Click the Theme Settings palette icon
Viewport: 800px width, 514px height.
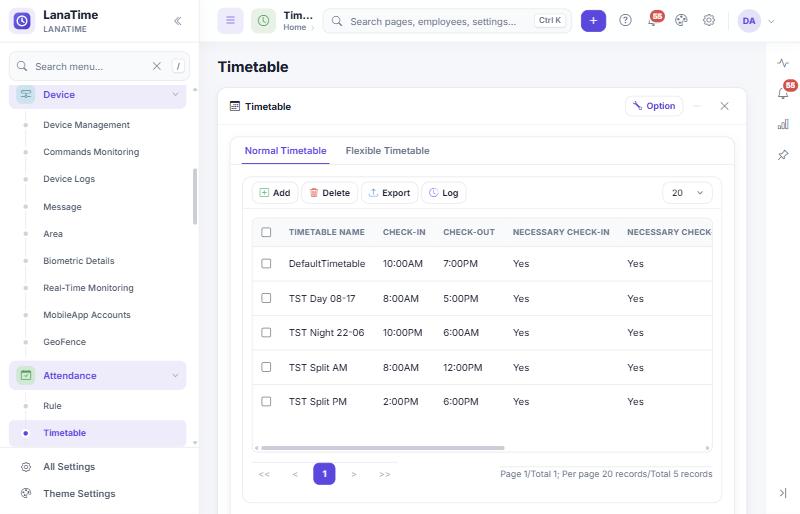pos(26,494)
